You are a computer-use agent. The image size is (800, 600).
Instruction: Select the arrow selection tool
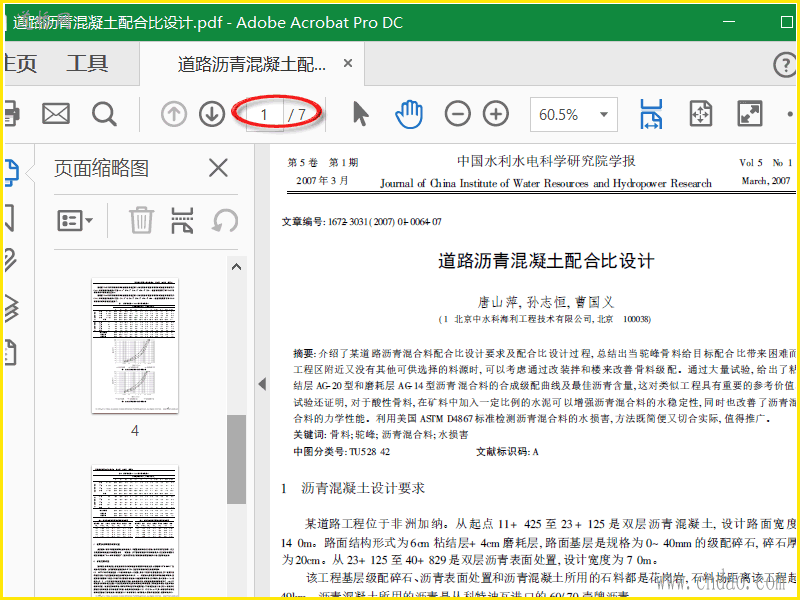(360, 114)
